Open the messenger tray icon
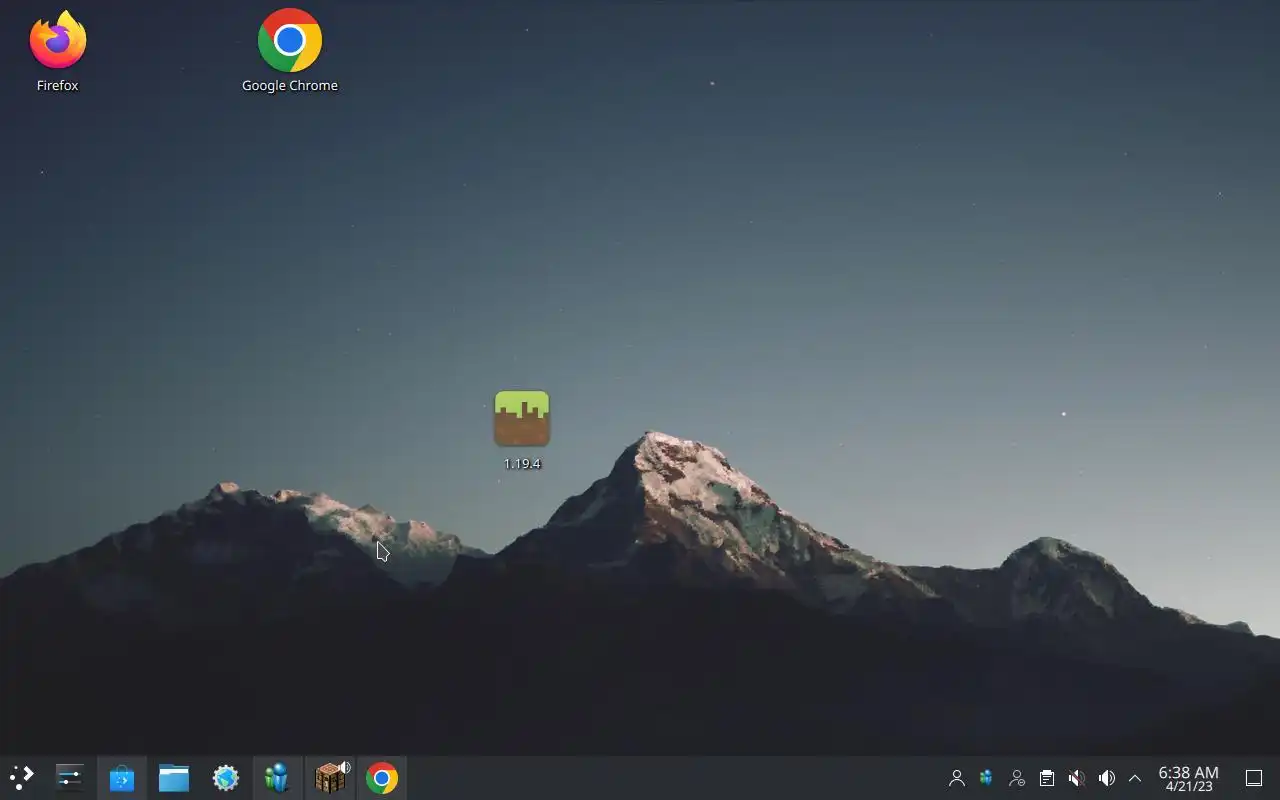 click(987, 778)
